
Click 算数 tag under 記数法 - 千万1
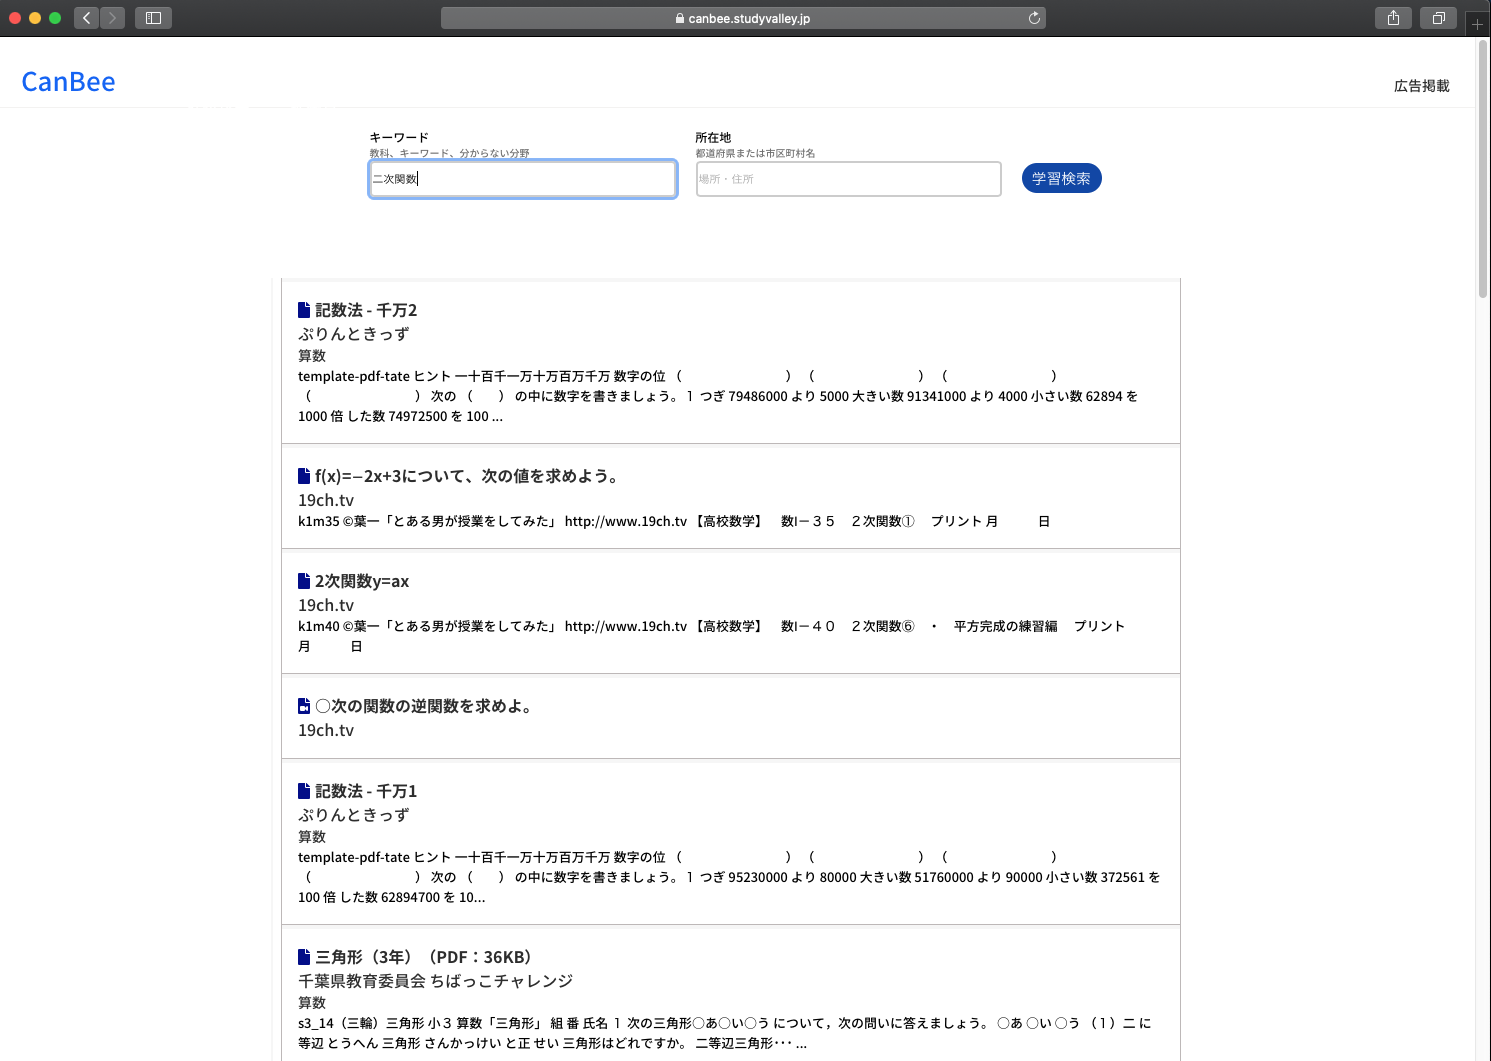coord(312,837)
